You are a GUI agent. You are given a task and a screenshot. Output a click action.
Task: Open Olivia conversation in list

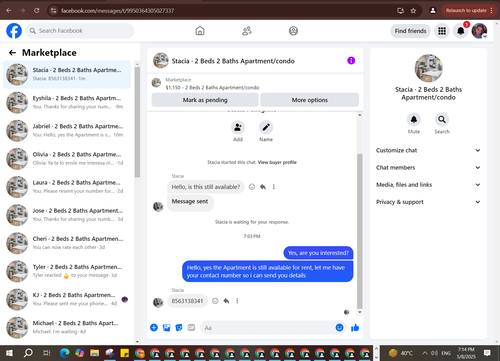click(67, 159)
